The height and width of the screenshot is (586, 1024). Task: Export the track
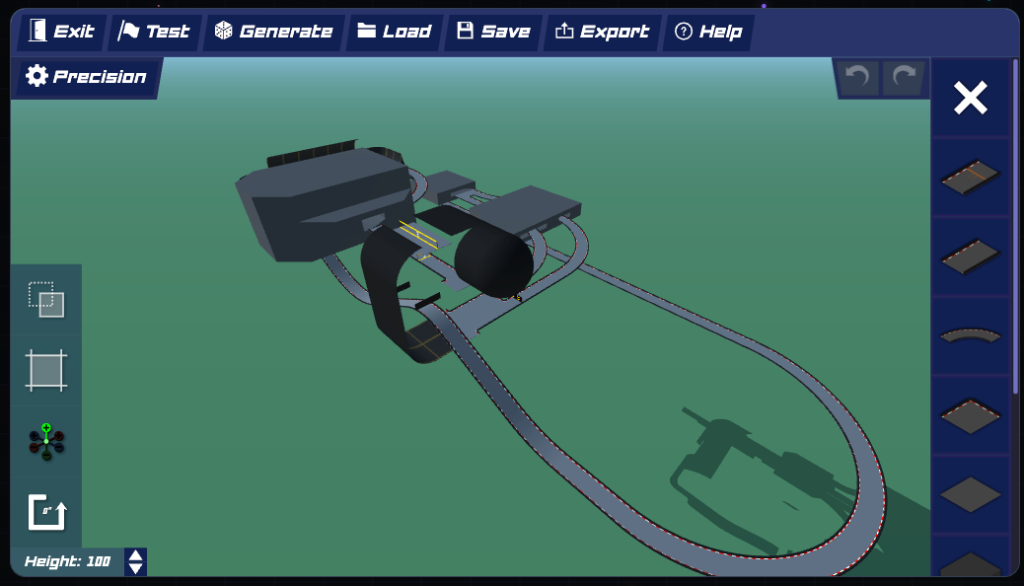[602, 32]
